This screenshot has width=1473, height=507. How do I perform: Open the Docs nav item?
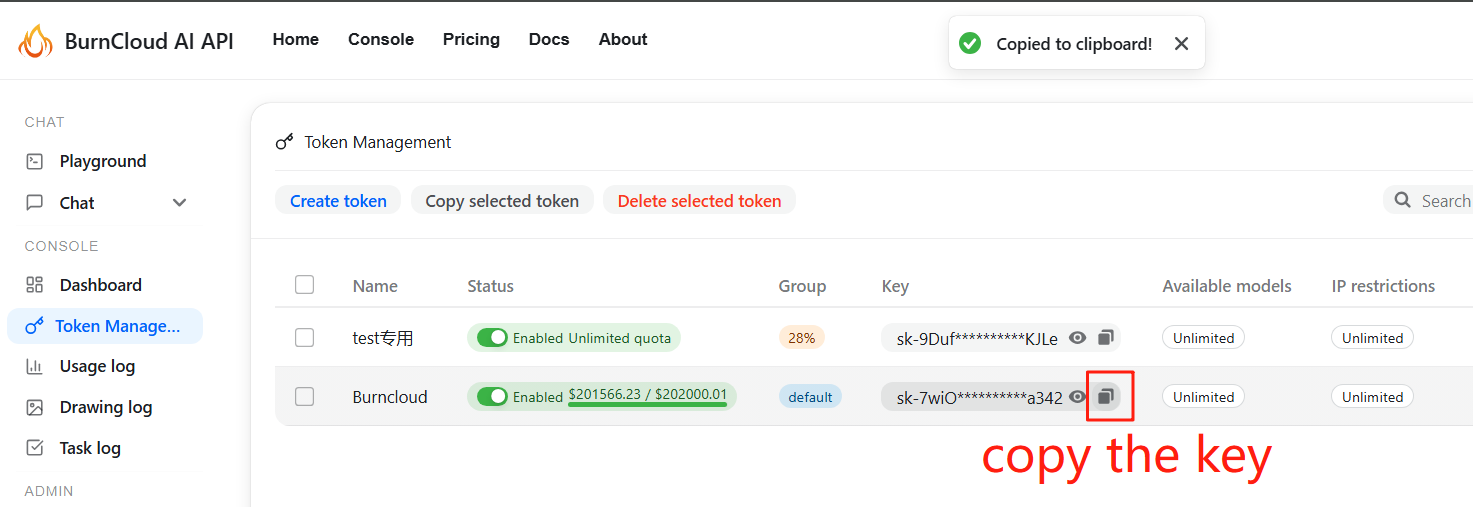click(549, 39)
